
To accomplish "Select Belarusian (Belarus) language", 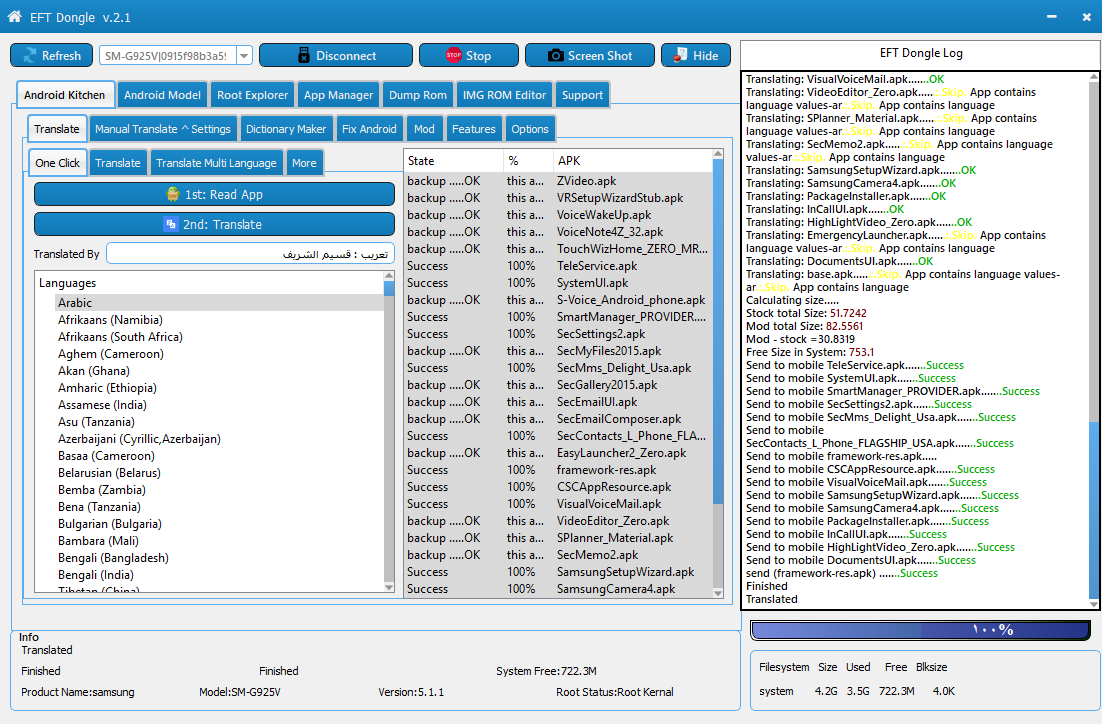I will tap(110, 473).
